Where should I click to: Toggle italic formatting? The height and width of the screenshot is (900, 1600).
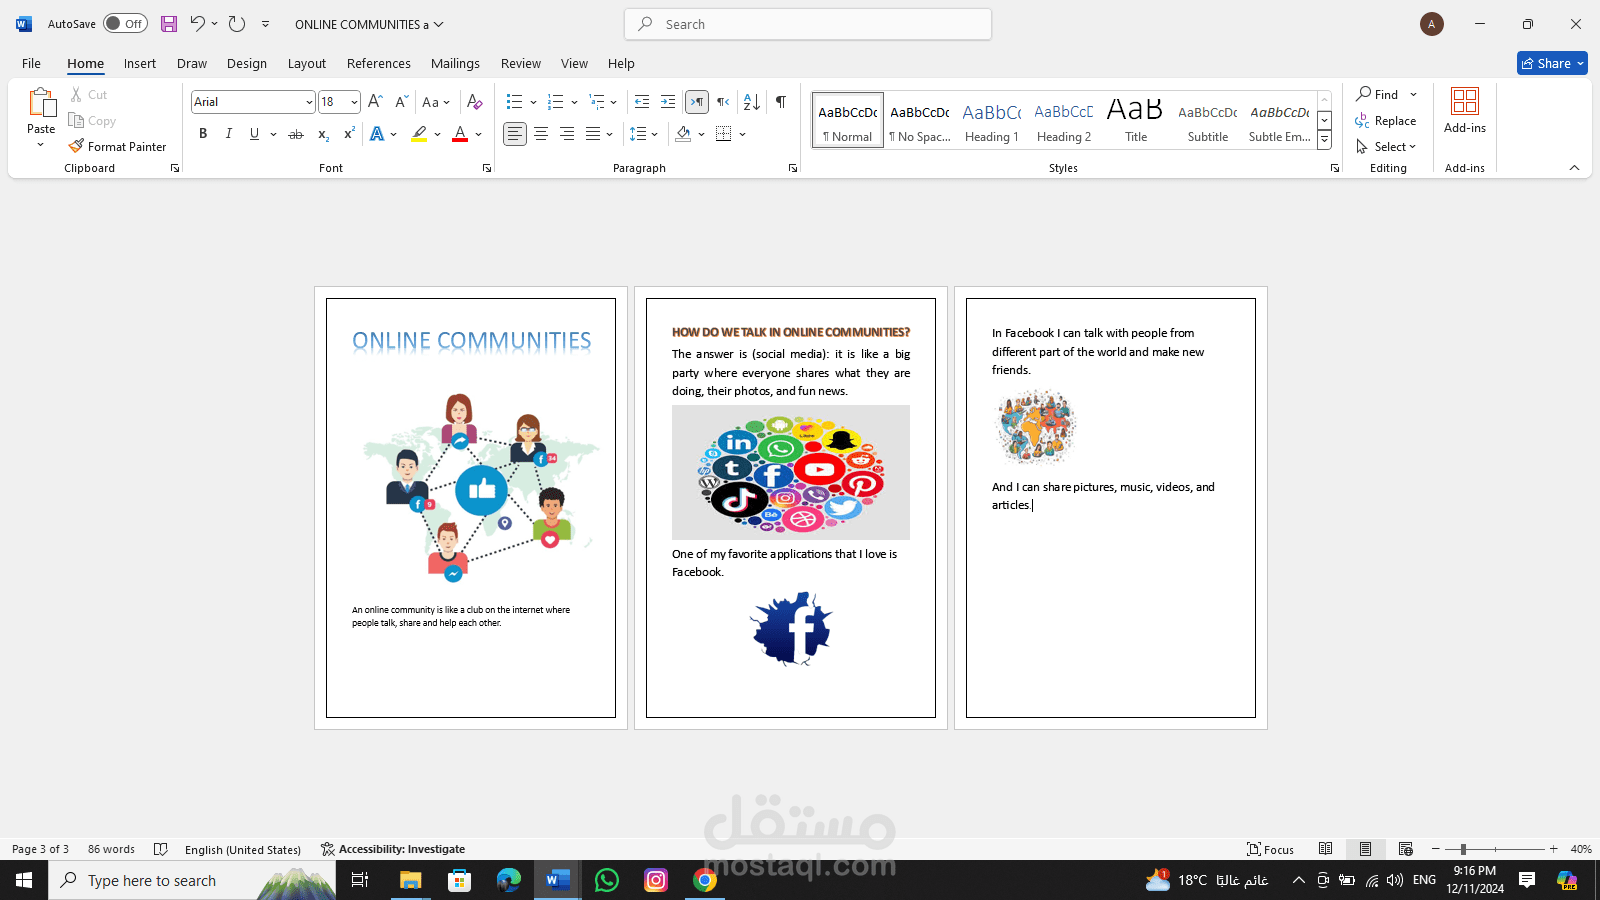pos(229,134)
